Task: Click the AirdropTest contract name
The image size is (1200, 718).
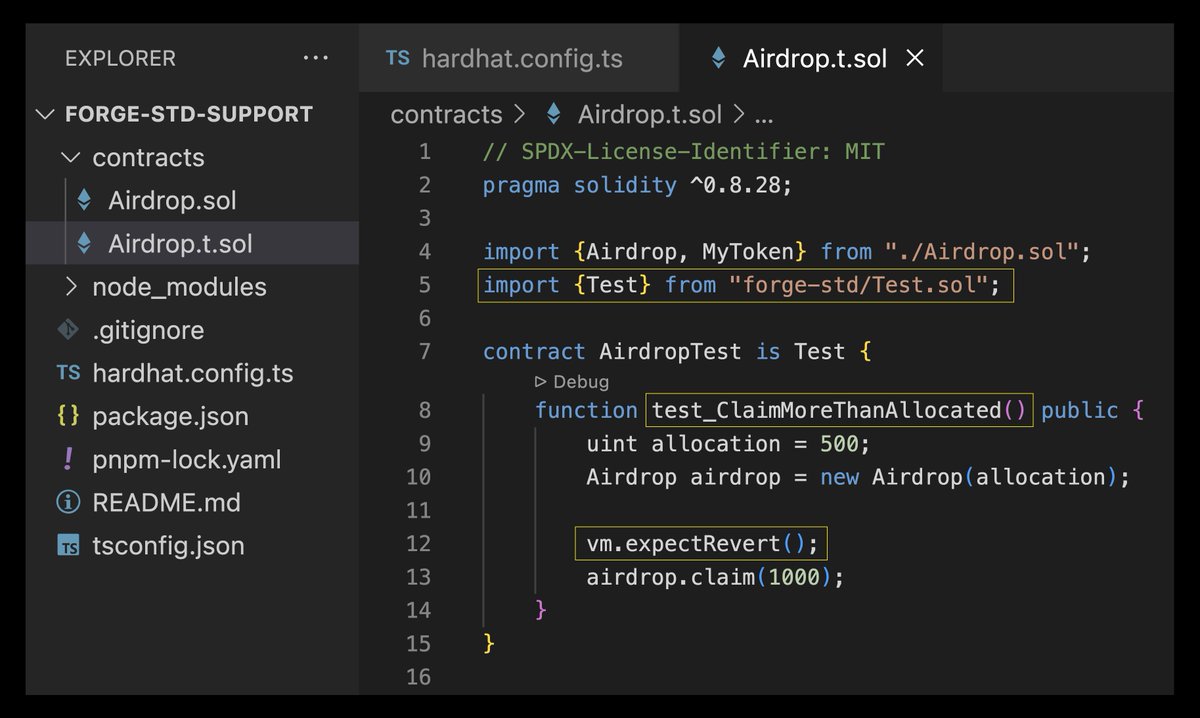Action: 670,352
